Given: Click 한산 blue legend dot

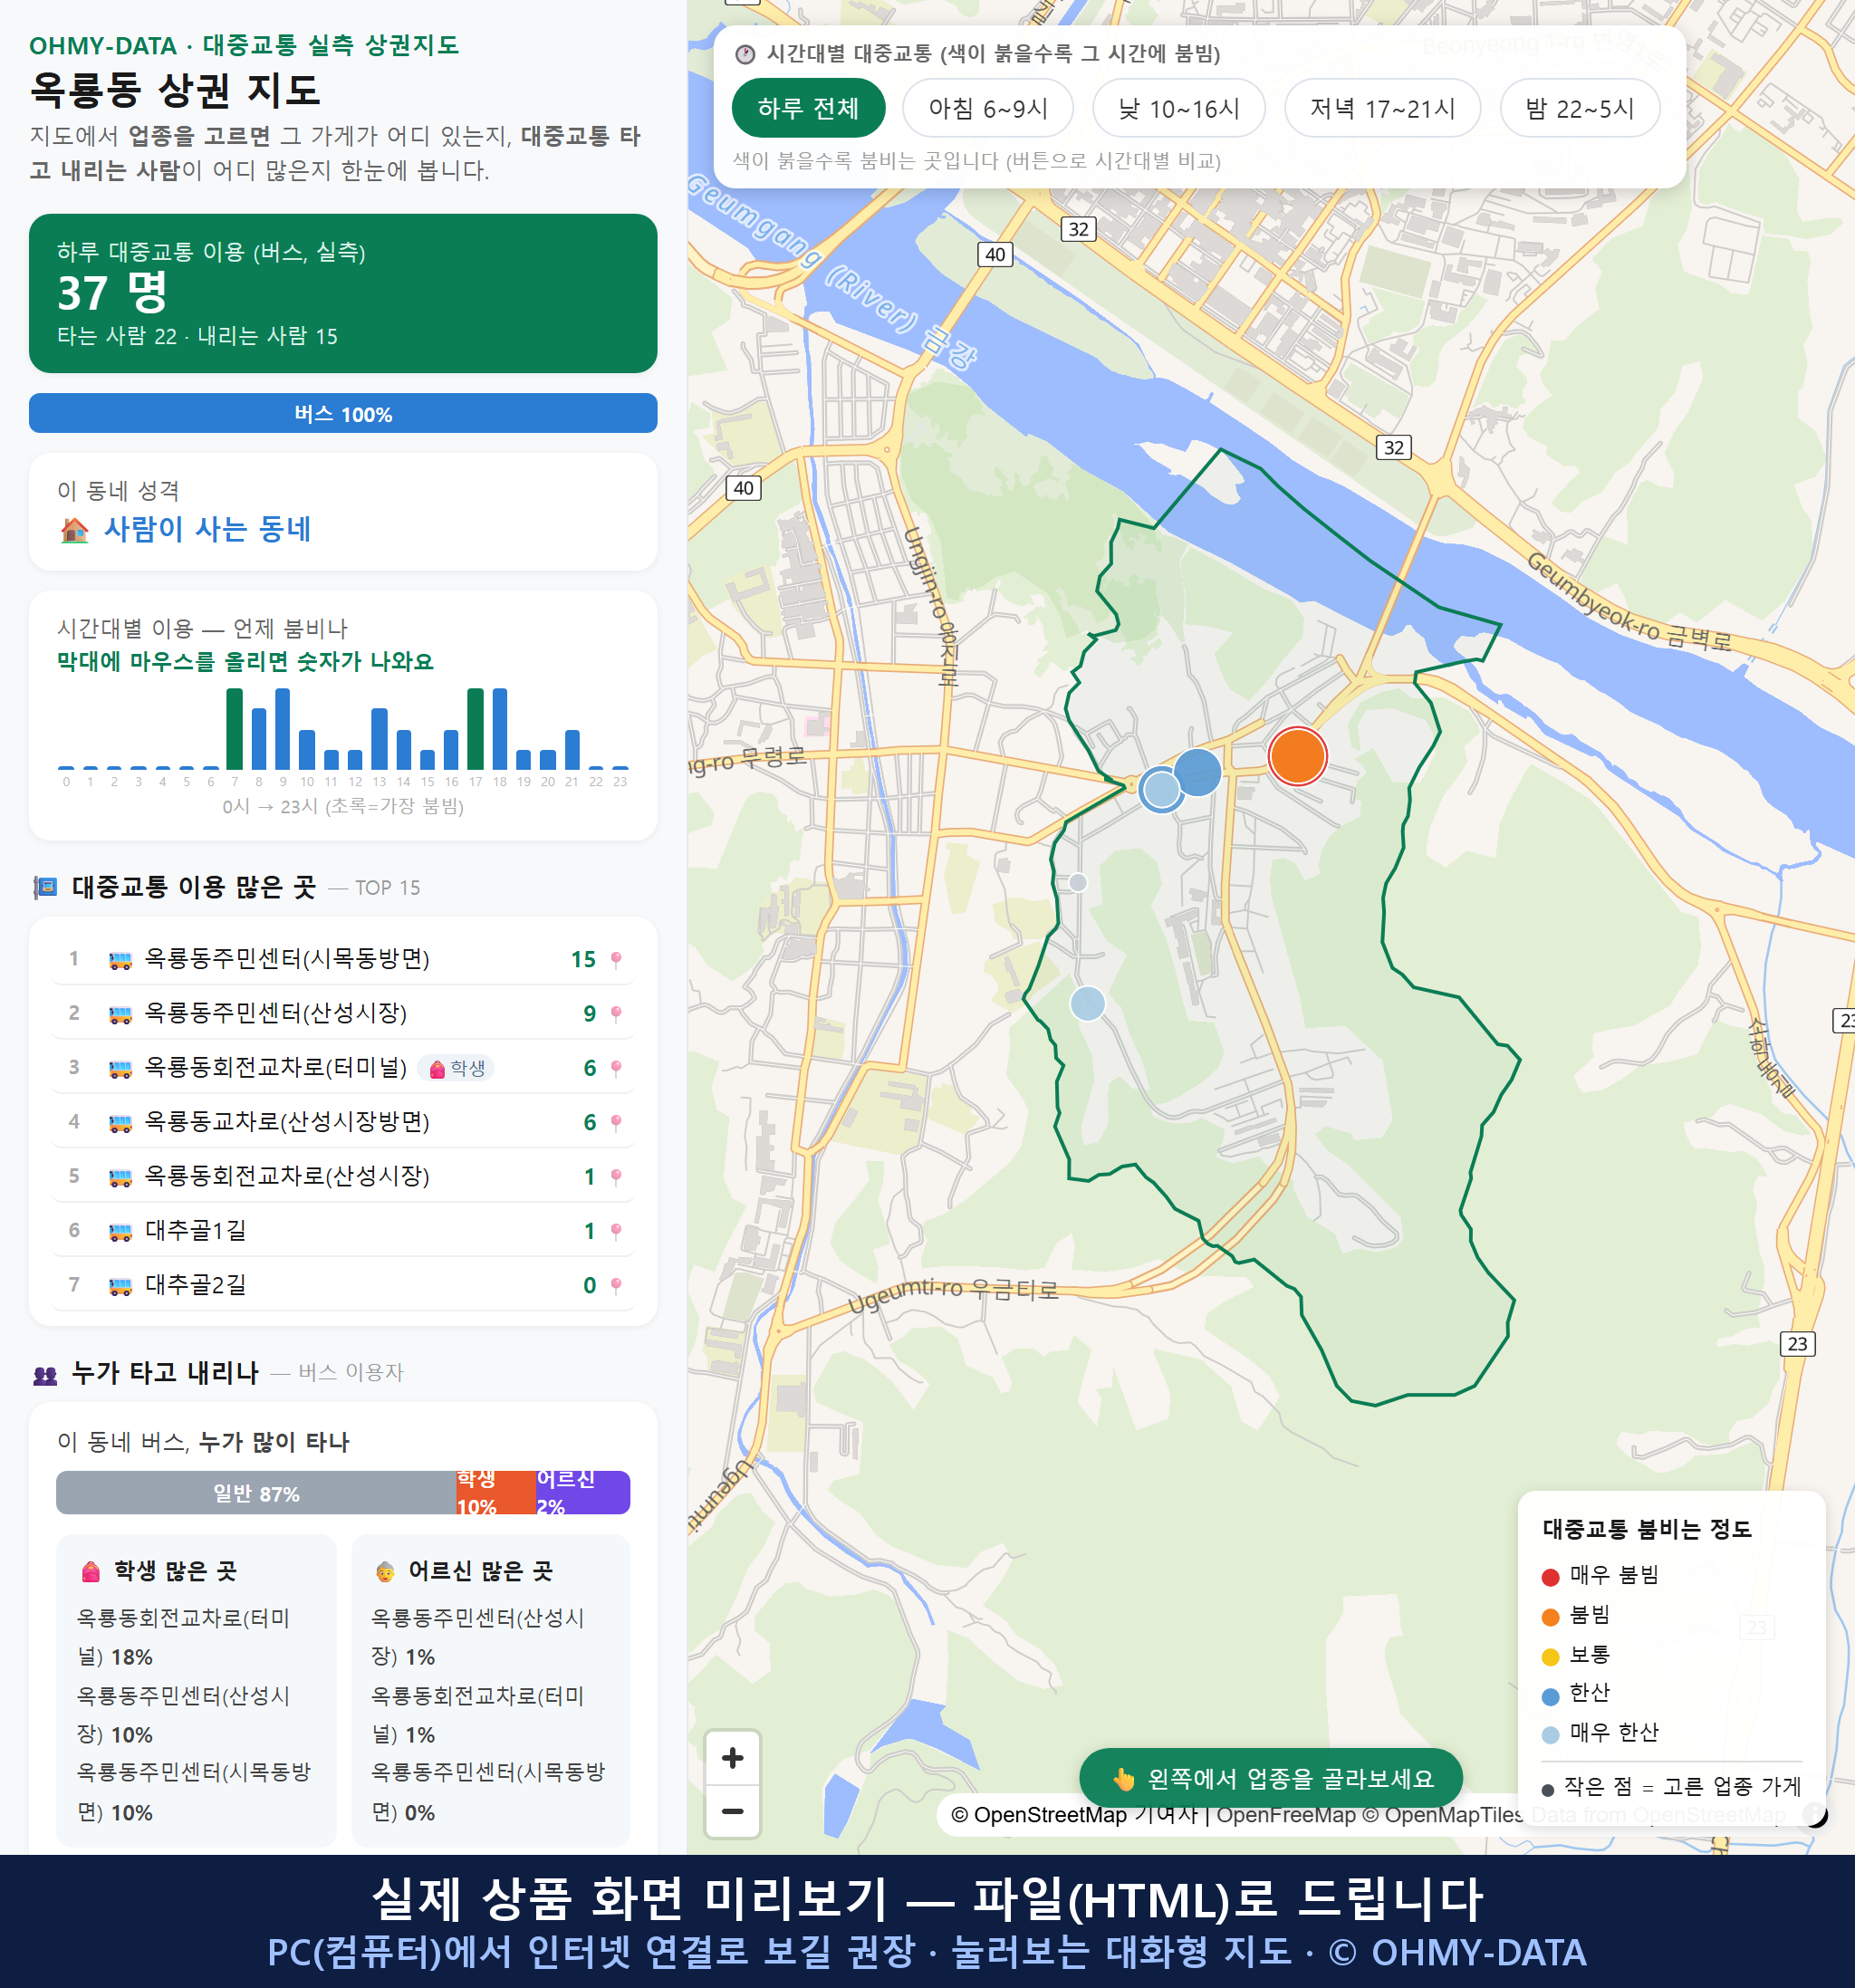Looking at the screenshot, I should (1550, 1696).
